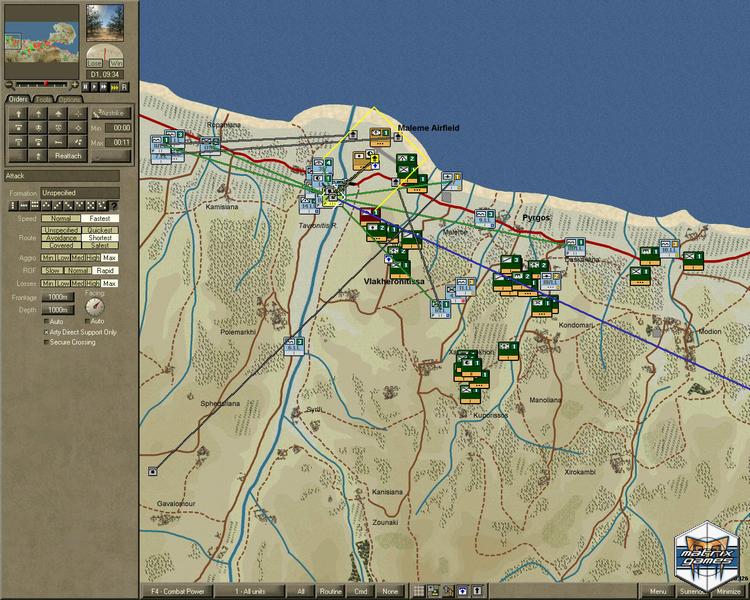
Task: Click the formation help question mark icon
Action: tap(113, 206)
